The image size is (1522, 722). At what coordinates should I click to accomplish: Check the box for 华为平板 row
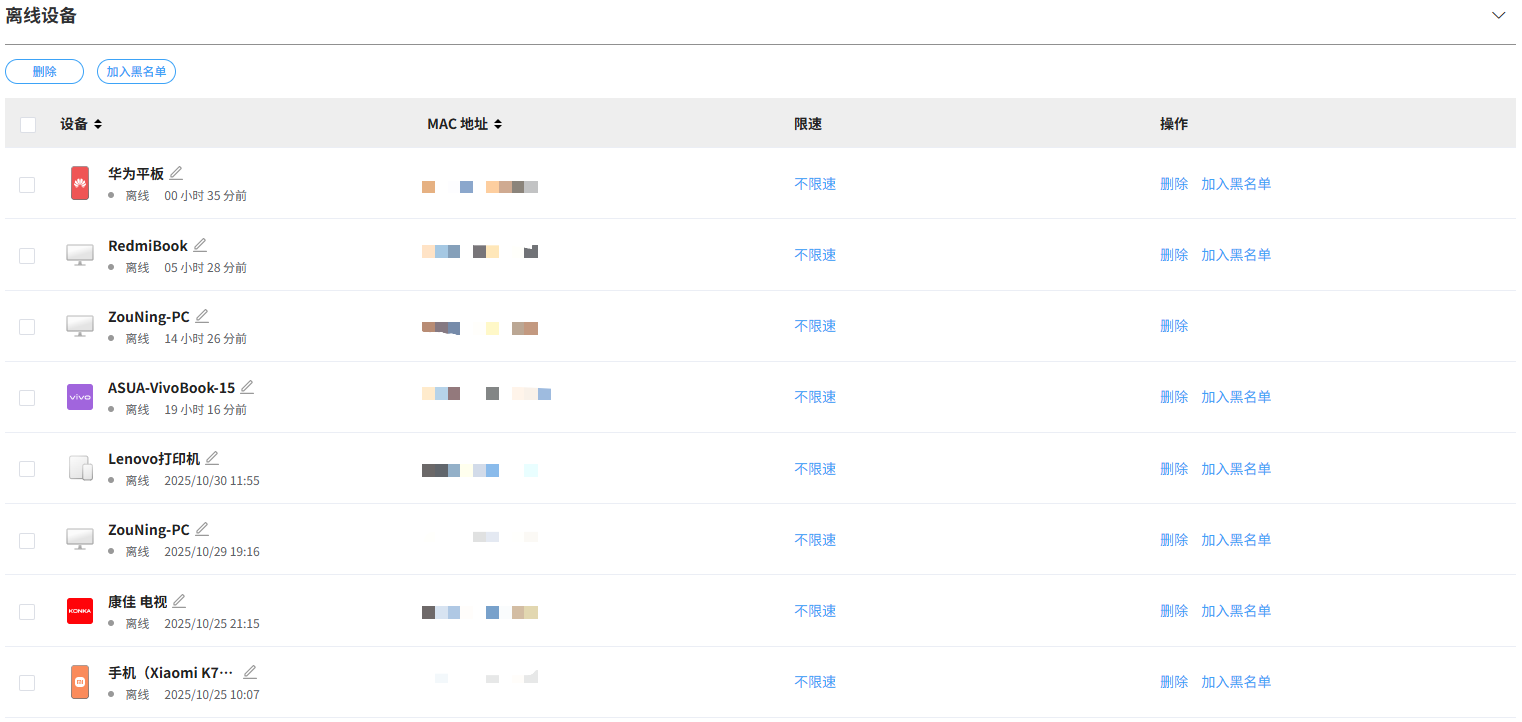pos(27,185)
